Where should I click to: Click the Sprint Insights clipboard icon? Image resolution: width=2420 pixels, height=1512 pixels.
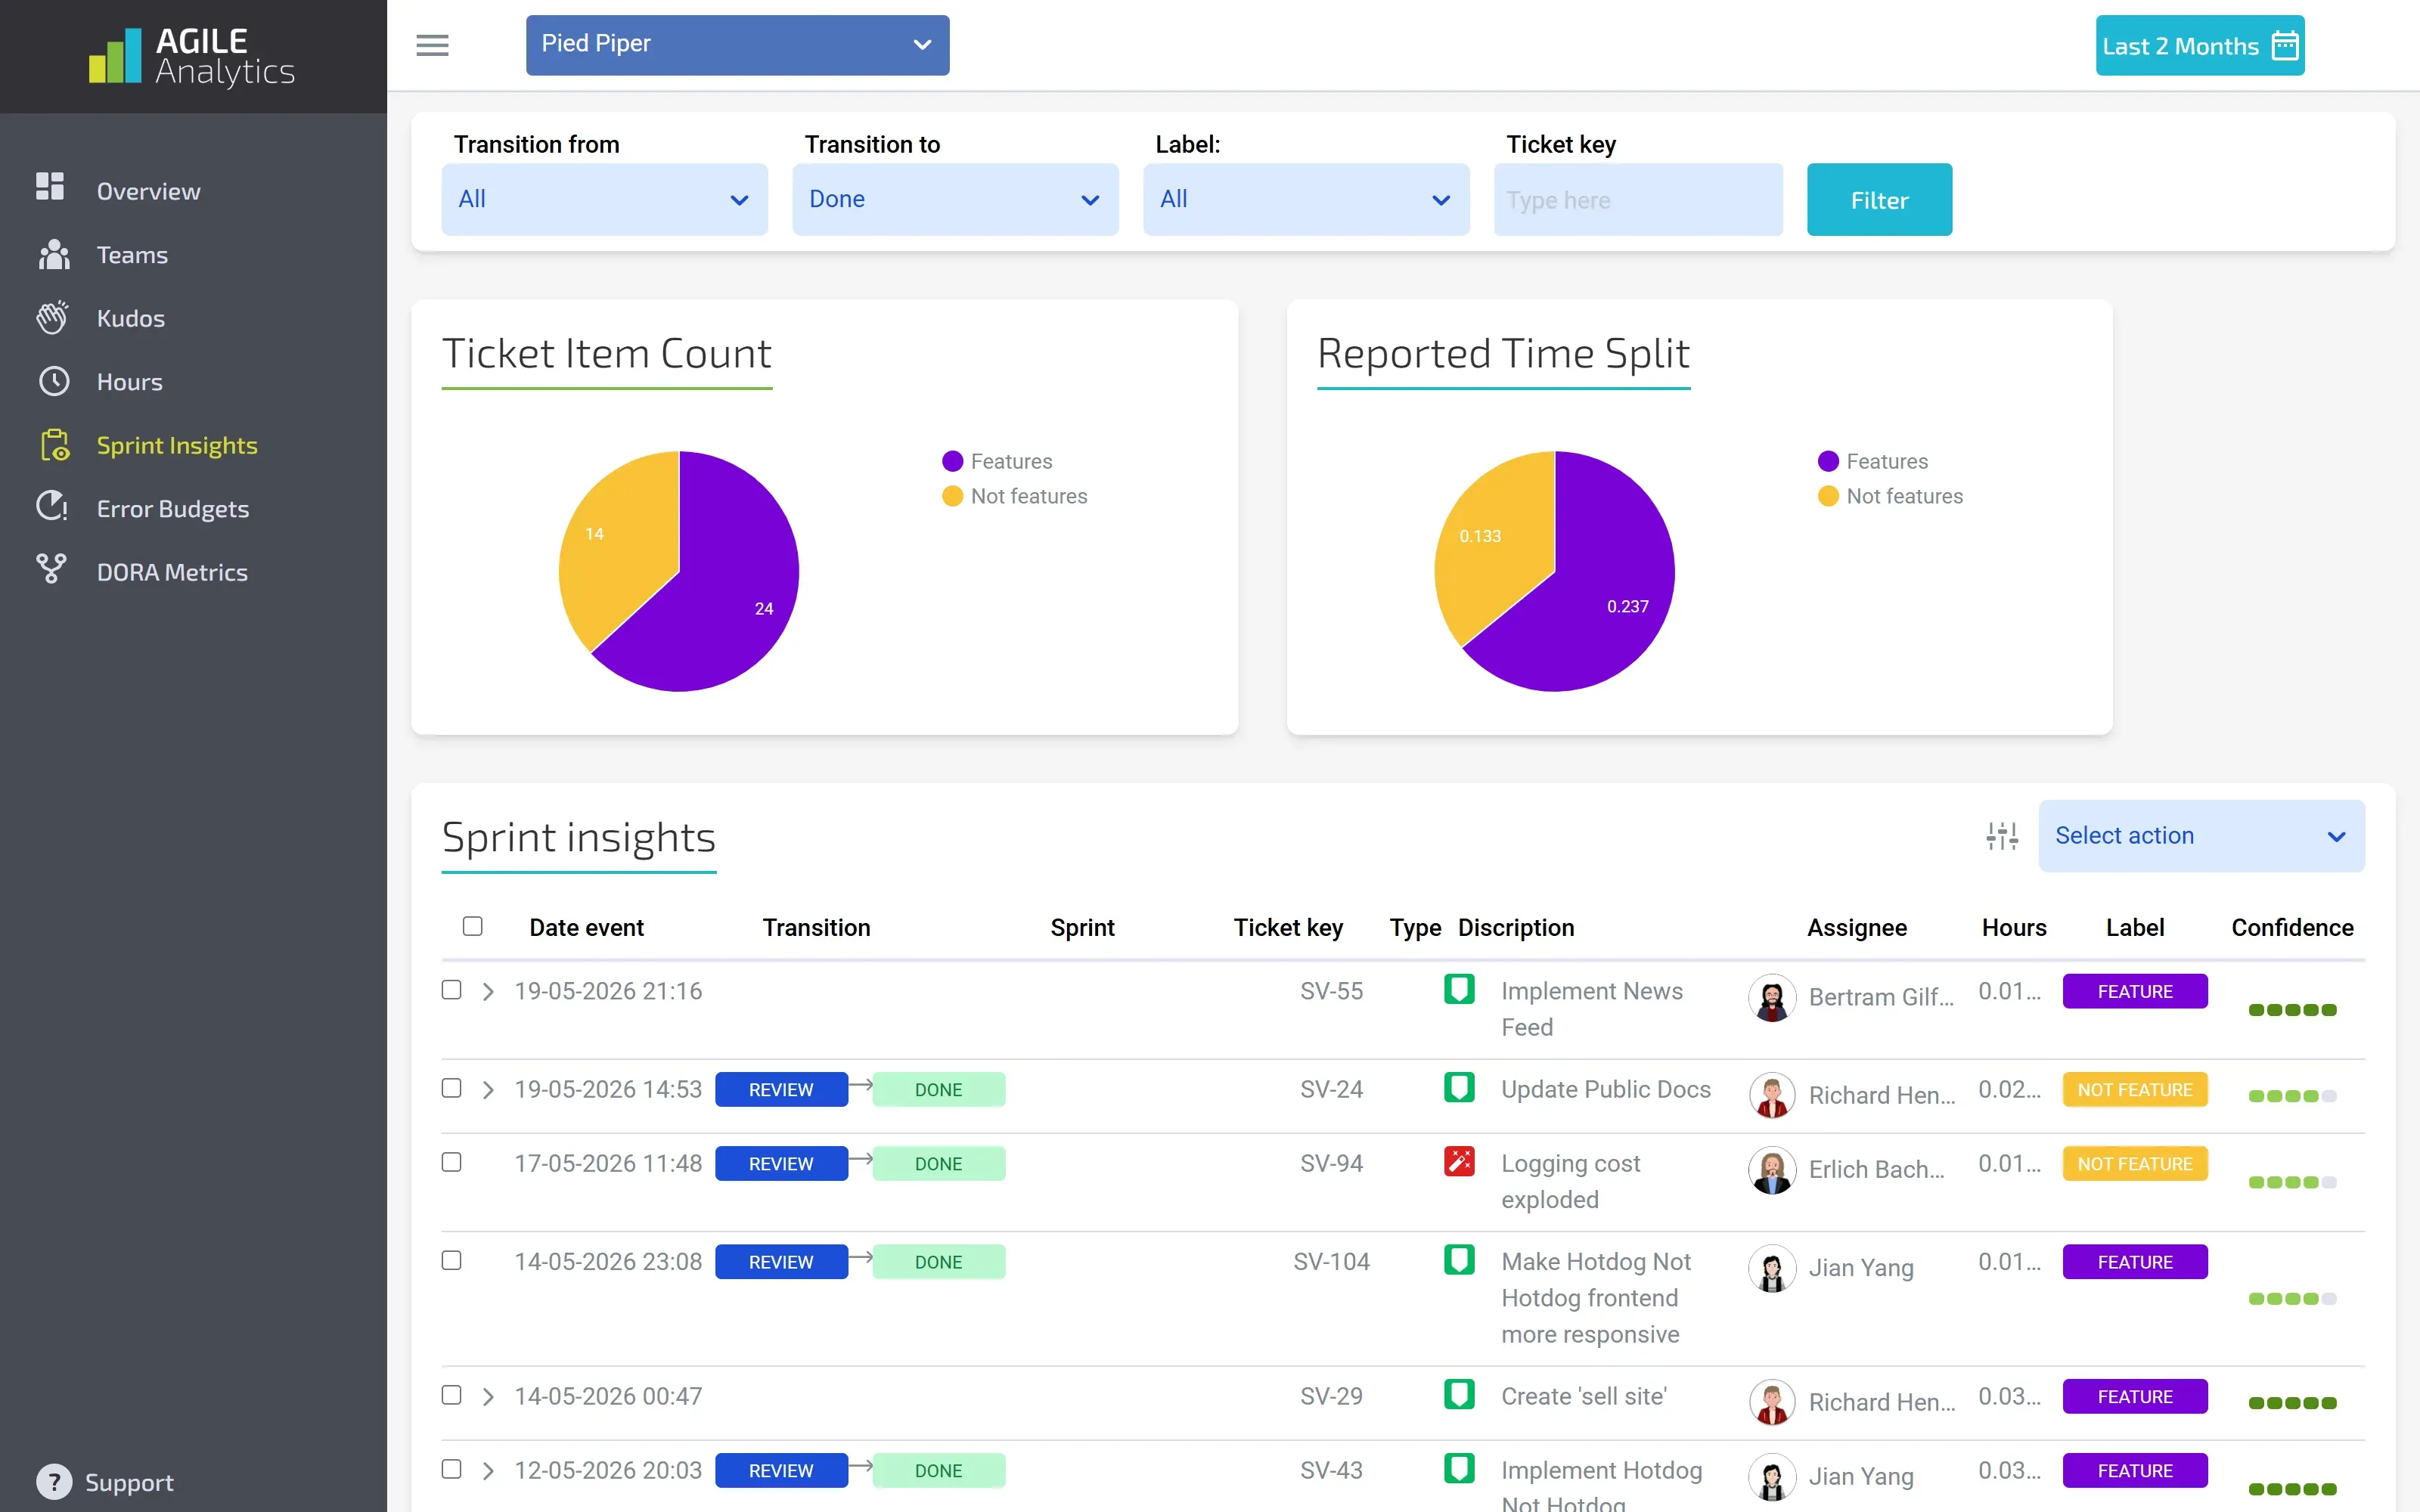pyautogui.click(x=55, y=445)
